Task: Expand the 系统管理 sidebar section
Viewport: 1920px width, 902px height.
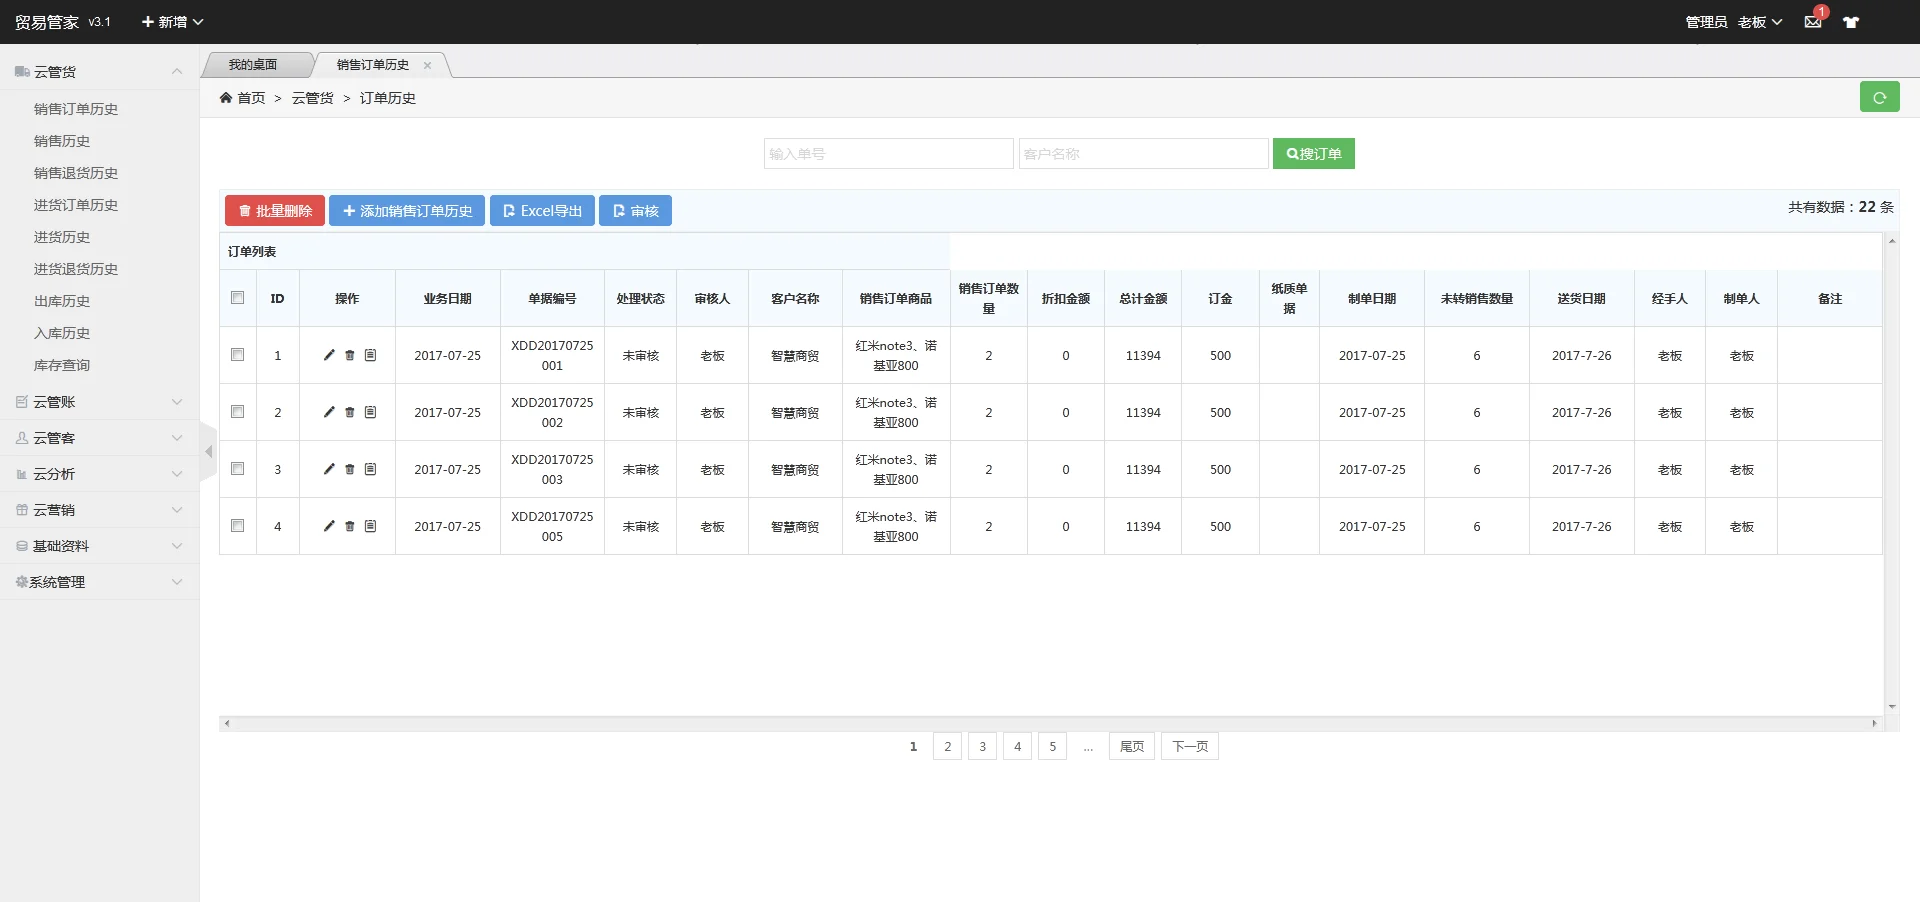Action: pos(99,582)
